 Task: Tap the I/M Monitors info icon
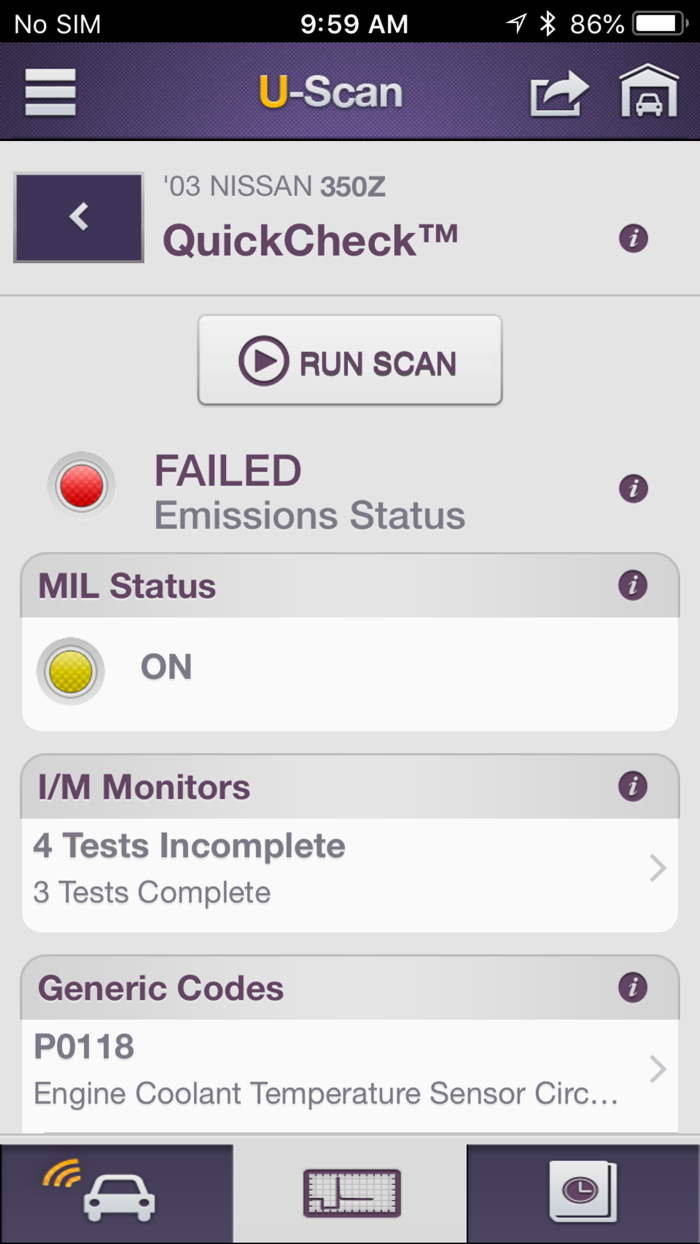click(633, 787)
